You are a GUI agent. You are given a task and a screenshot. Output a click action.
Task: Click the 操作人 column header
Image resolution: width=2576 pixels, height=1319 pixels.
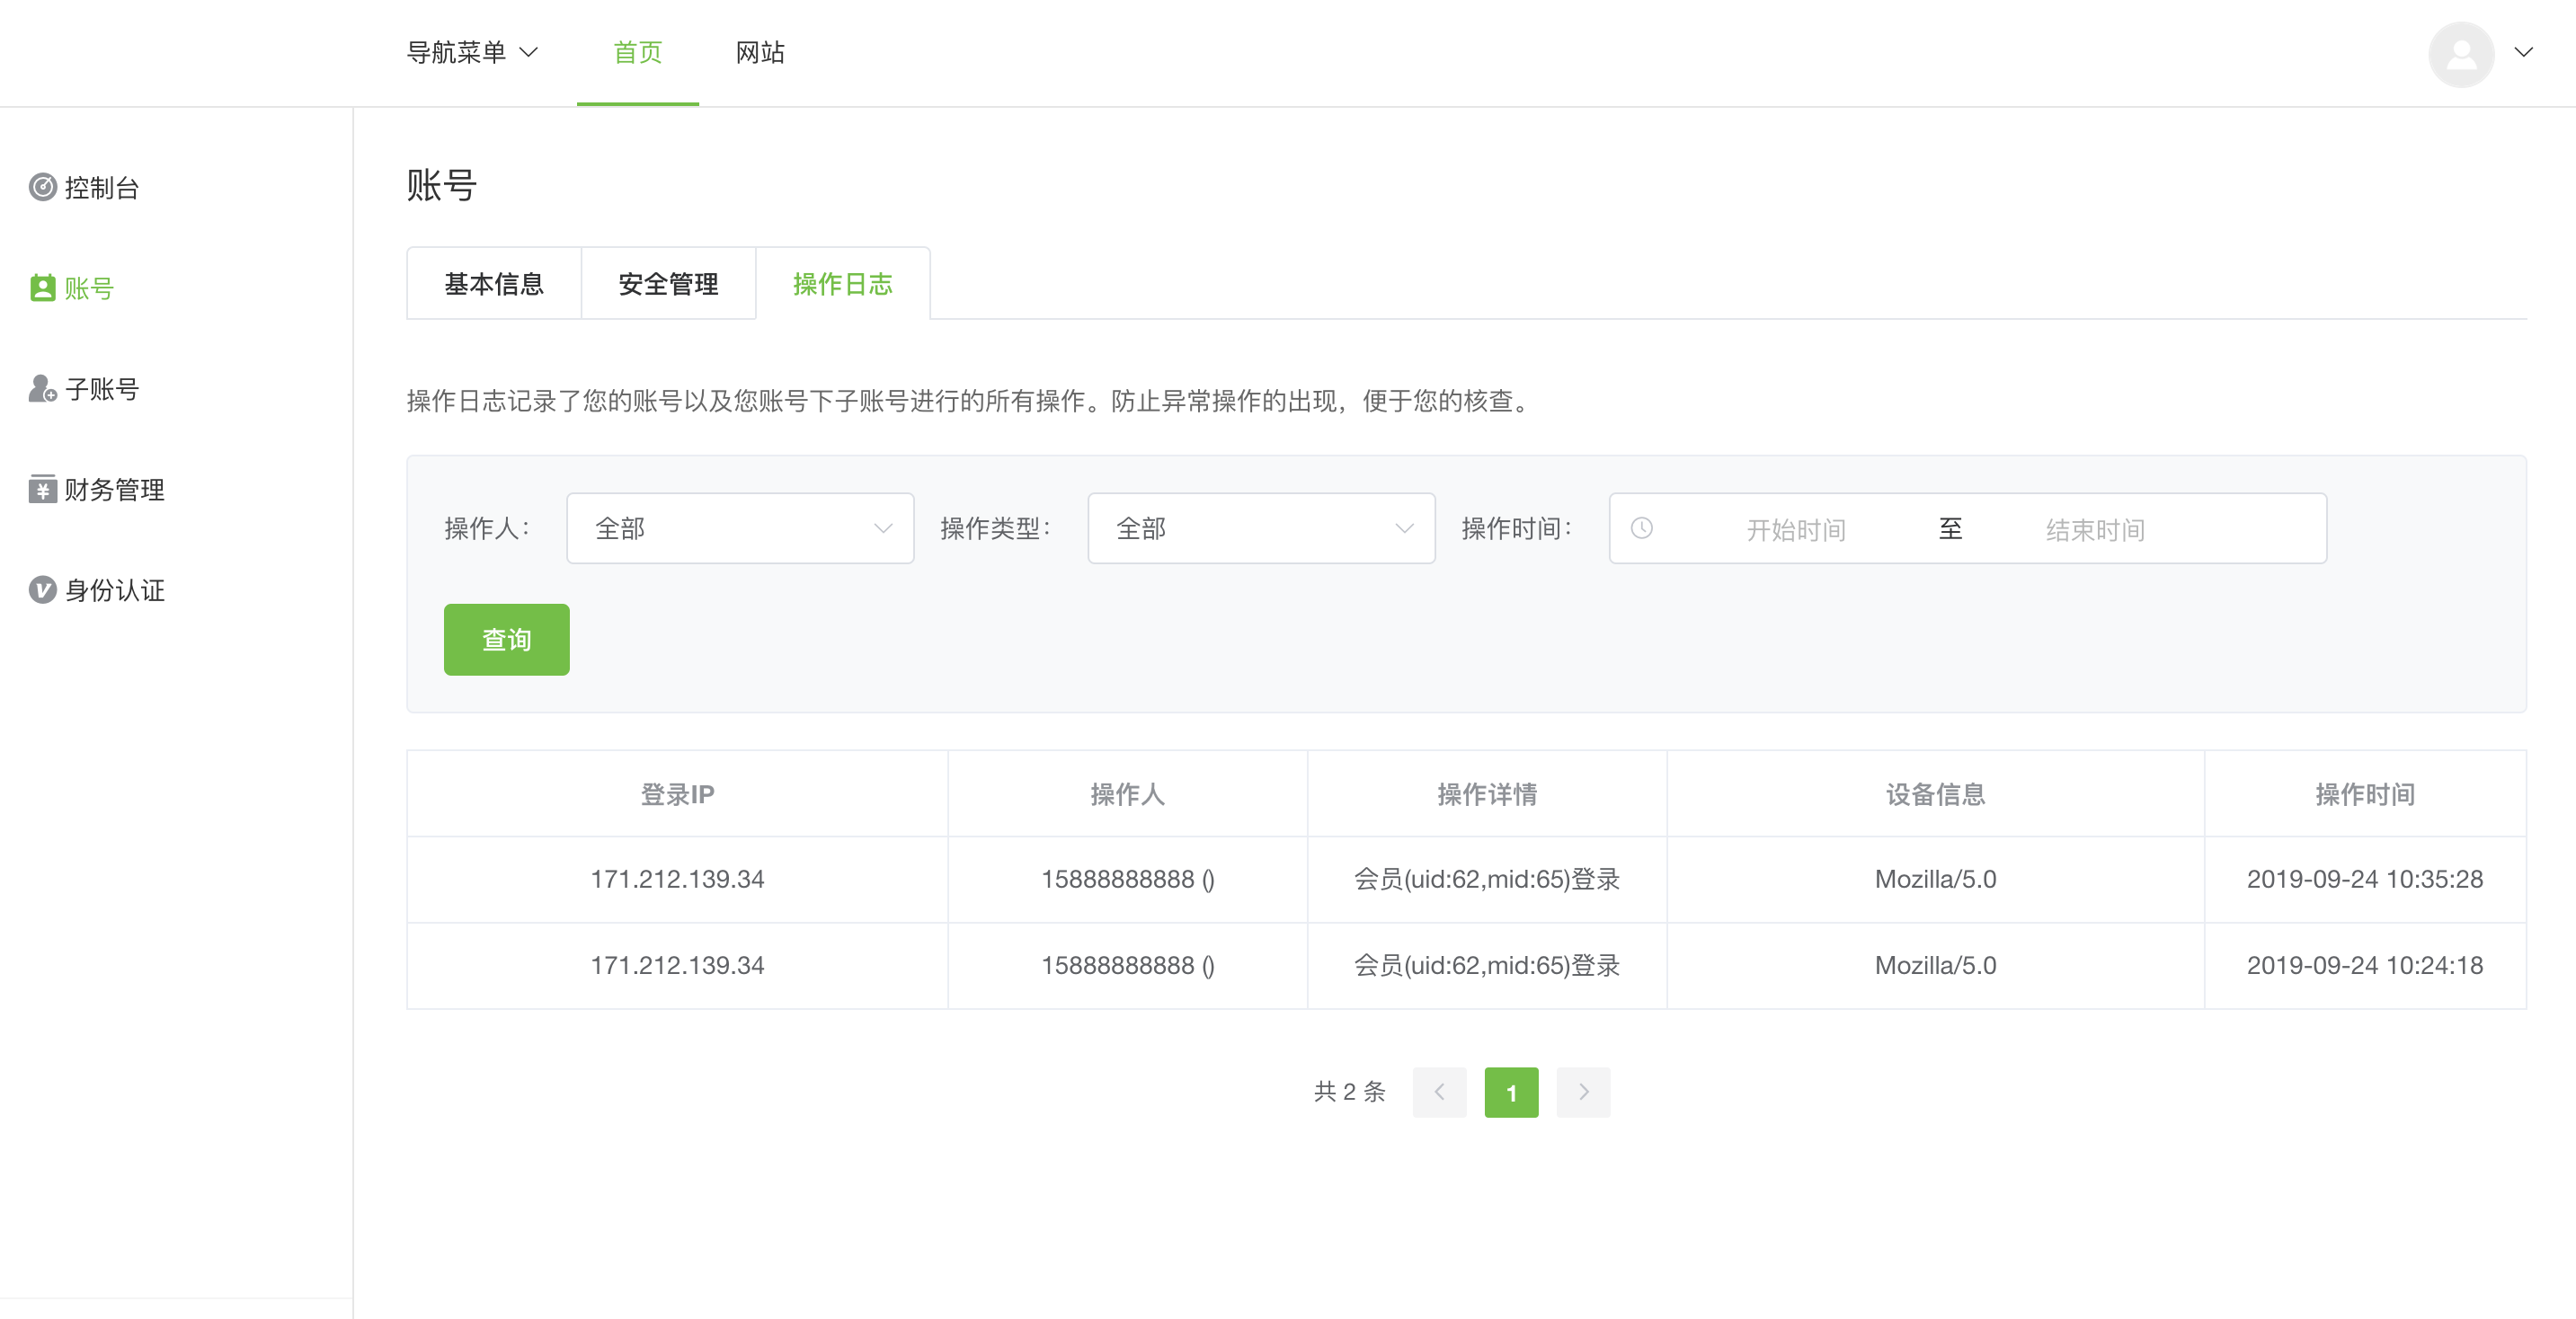1127,794
